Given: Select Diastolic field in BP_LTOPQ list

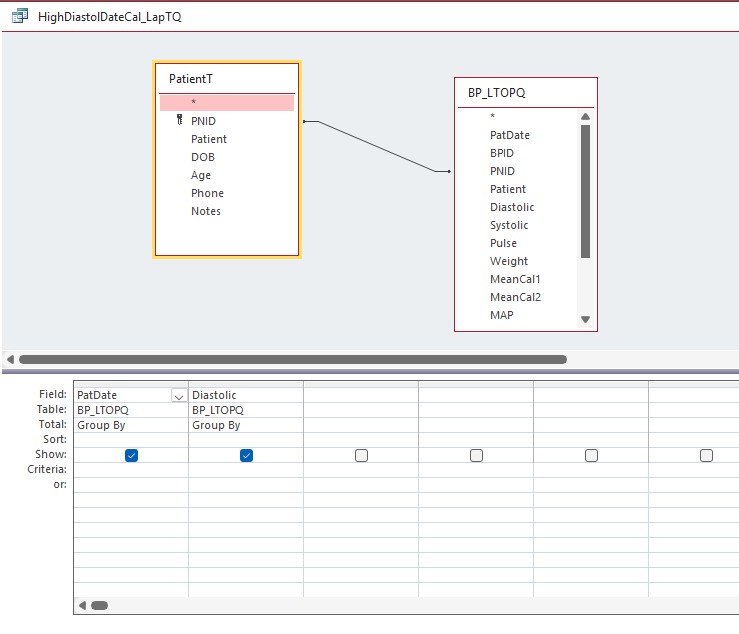Looking at the screenshot, I should coord(512,207).
